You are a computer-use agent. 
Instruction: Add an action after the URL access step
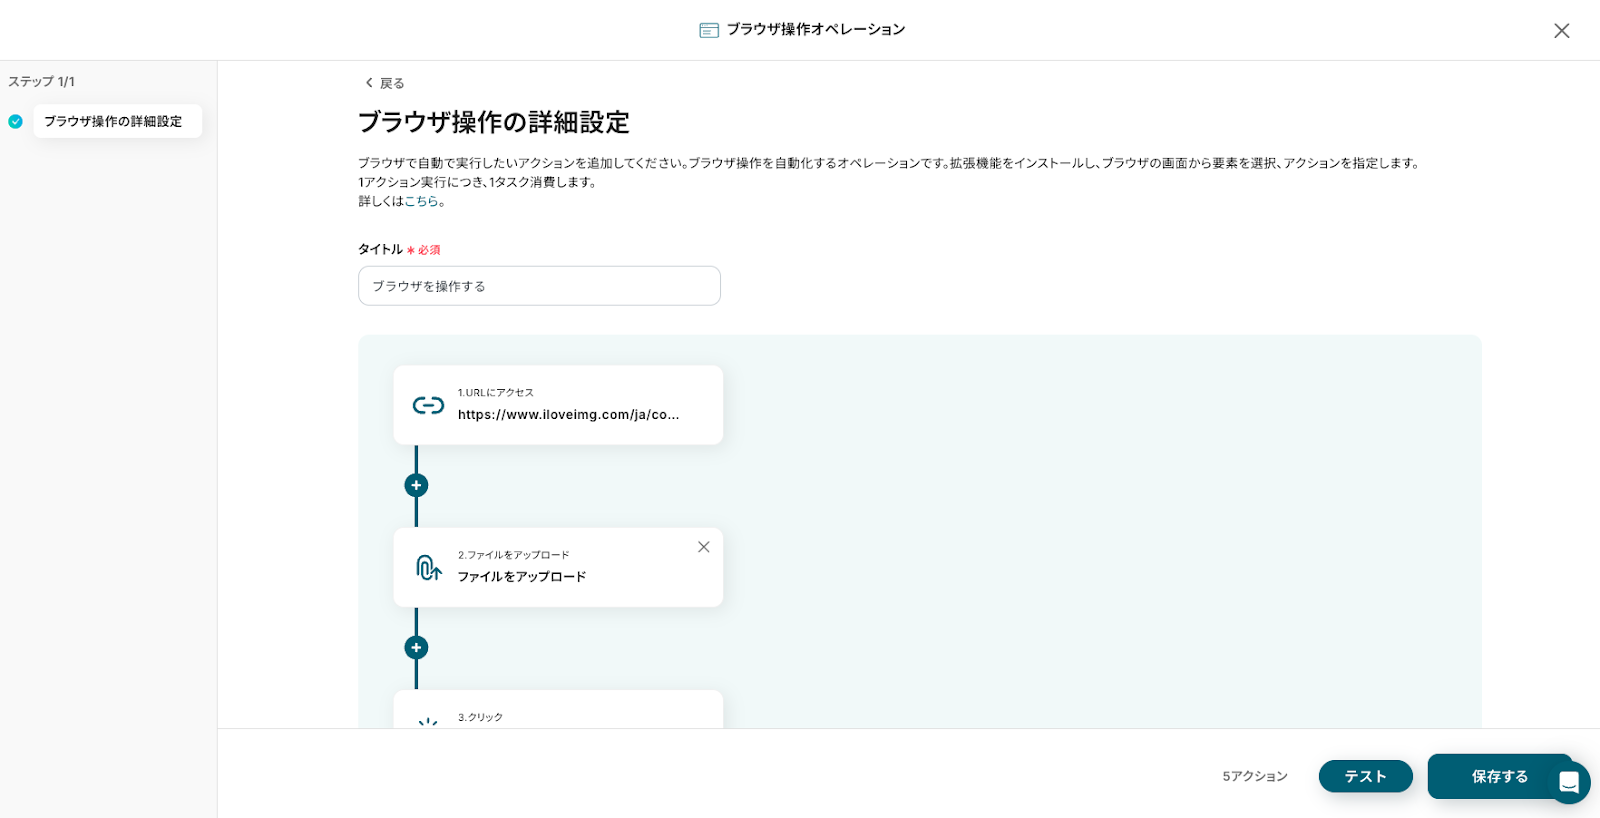coord(416,485)
